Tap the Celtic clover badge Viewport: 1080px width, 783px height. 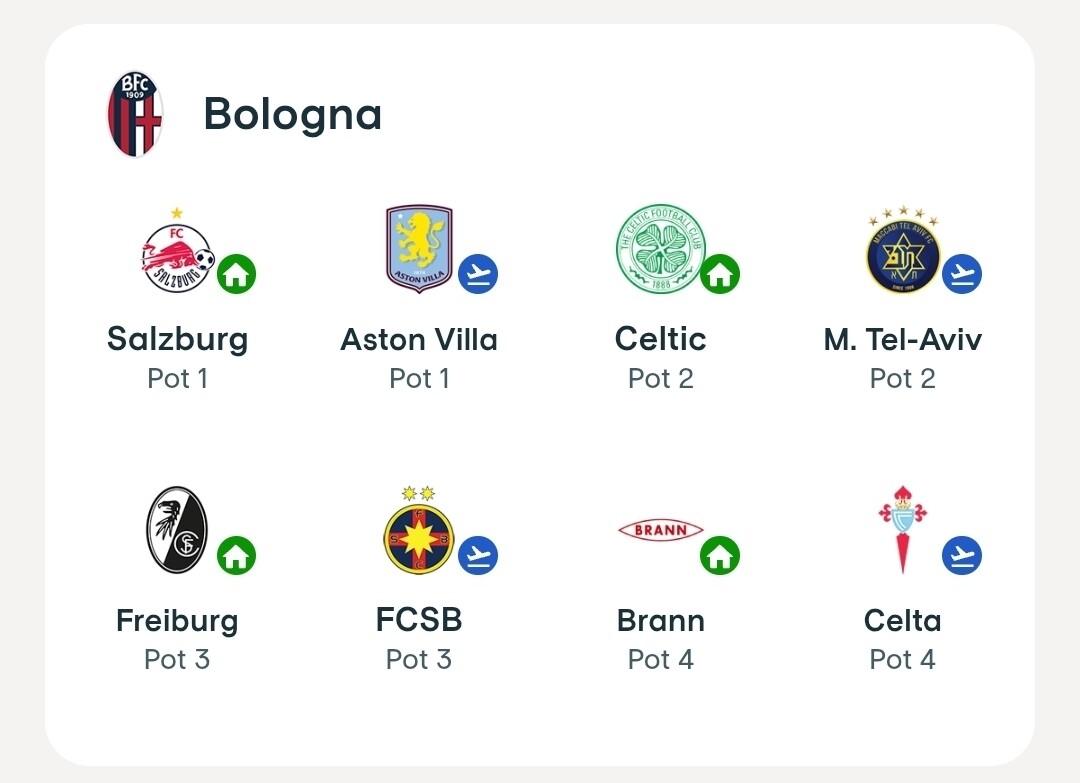[x=660, y=249]
